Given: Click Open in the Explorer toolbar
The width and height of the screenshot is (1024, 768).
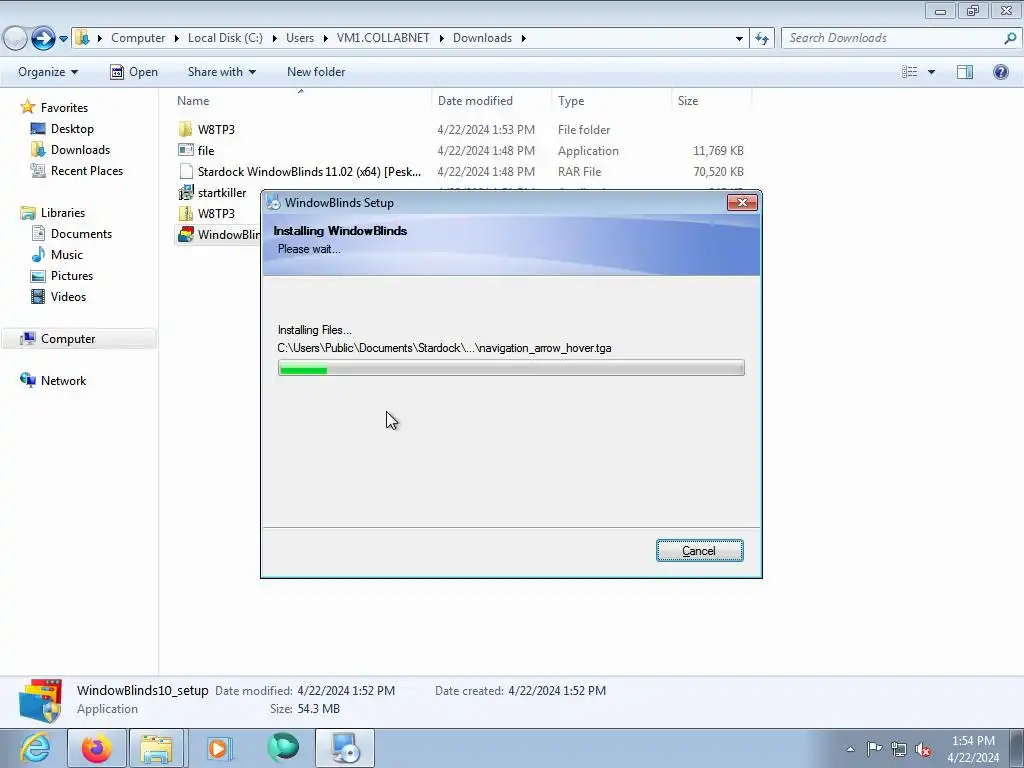Looking at the screenshot, I should coord(134,72).
